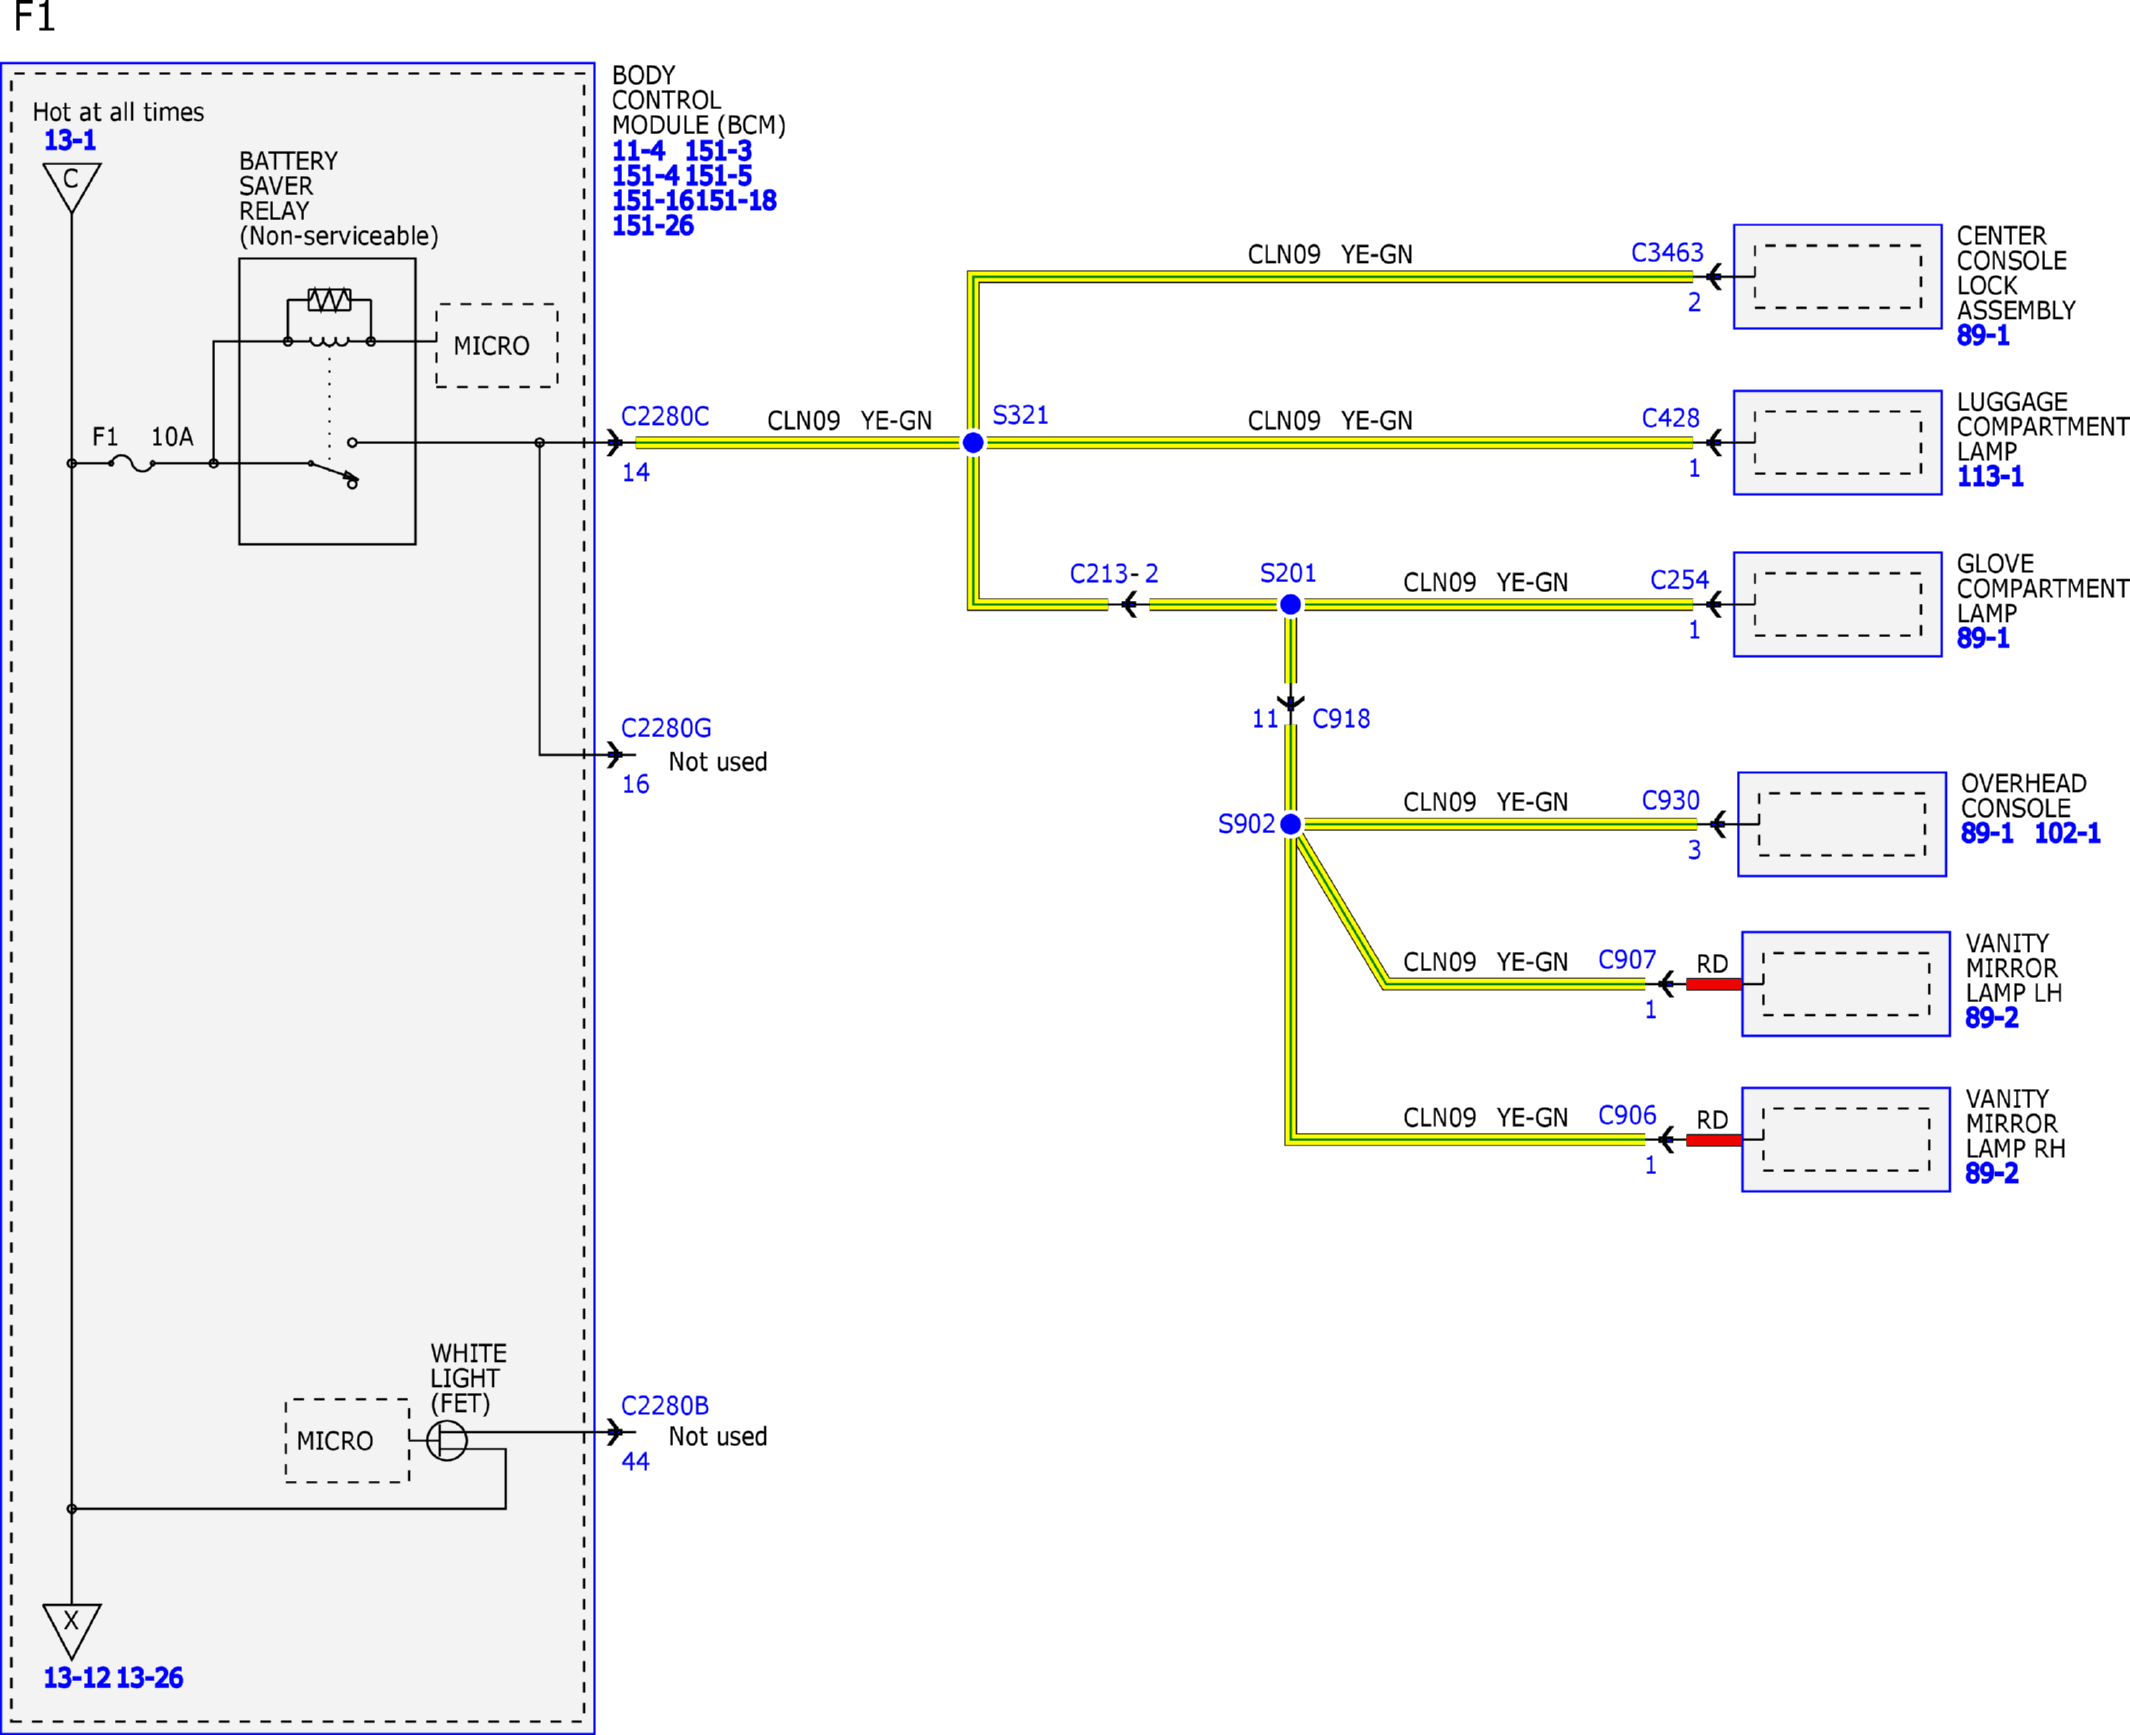The height and width of the screenshot is (1735, 2130).
Task: Open Vanity Mirror Lamp RH reference 89-2
Action: tap(1991, 1173)
